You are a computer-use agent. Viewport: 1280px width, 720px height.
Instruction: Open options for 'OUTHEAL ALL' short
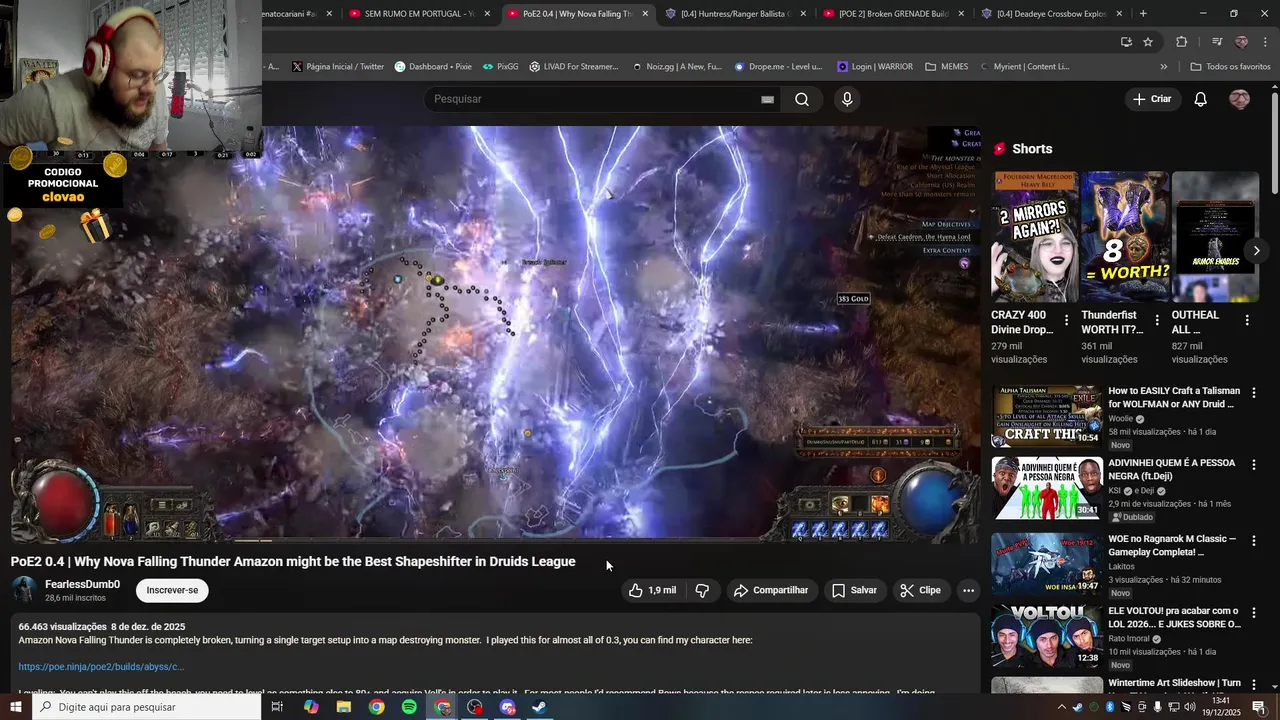(1247, 320)
